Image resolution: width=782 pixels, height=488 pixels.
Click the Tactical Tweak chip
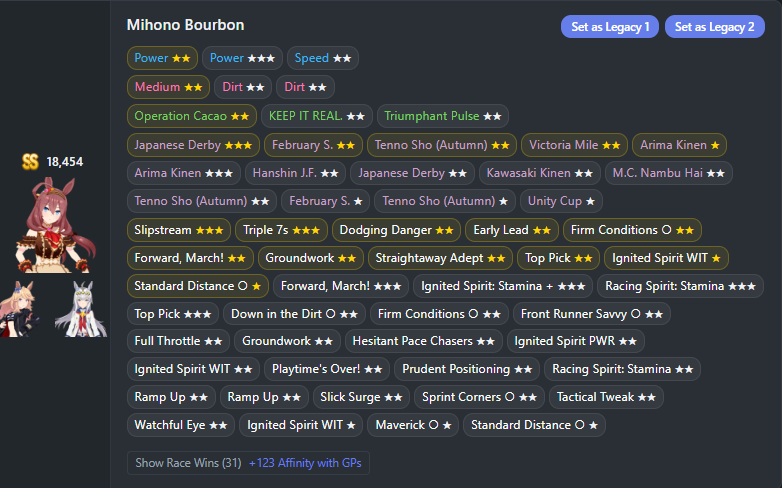click(606, 396)
